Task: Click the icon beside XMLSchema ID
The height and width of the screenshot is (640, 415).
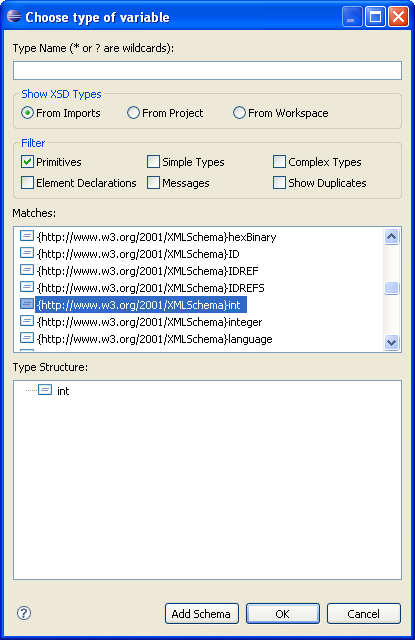Action: point(27,253)
